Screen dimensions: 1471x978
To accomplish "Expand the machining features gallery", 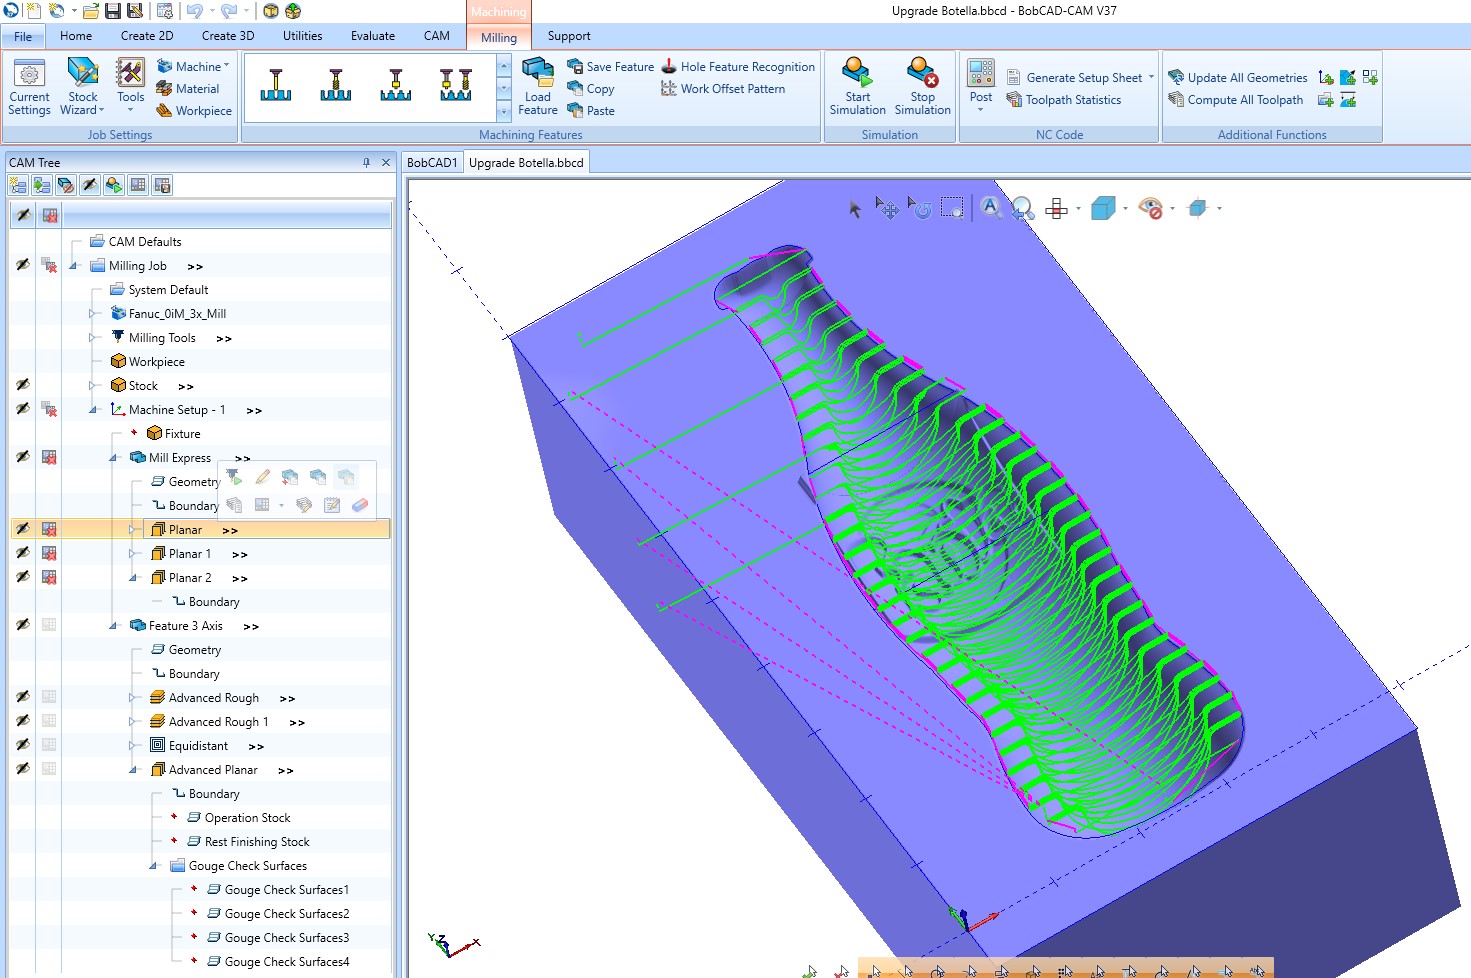I will [504, 112].
